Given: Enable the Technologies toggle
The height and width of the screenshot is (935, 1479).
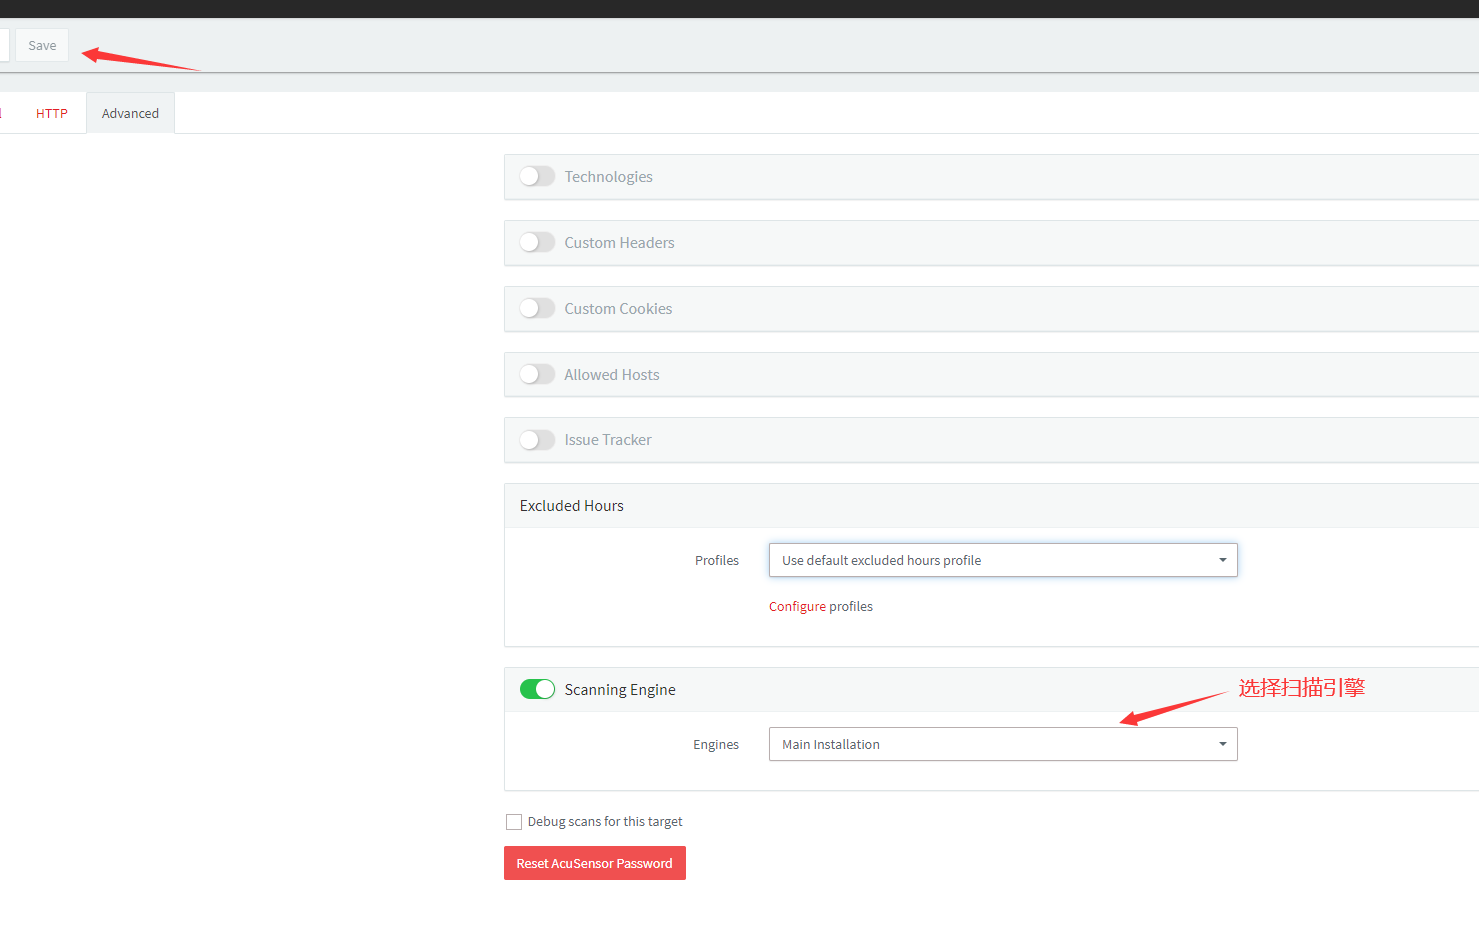Looking at the screenshot, I should pos(537,176).
